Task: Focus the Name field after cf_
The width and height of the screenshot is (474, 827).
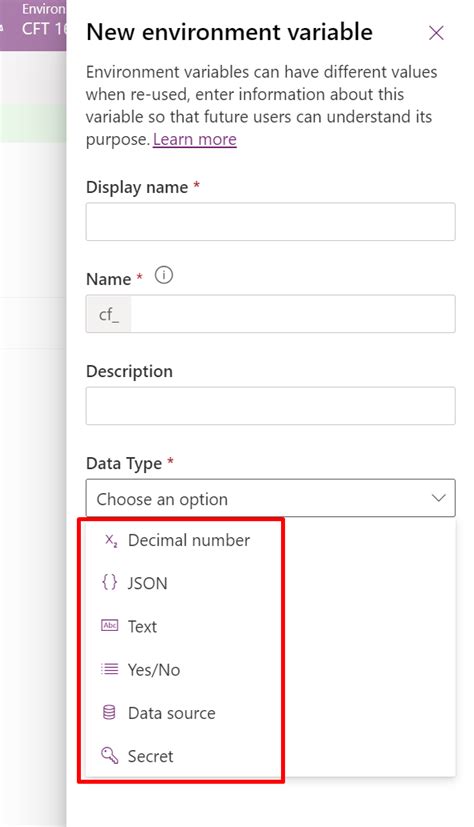Action: (293, 314)
